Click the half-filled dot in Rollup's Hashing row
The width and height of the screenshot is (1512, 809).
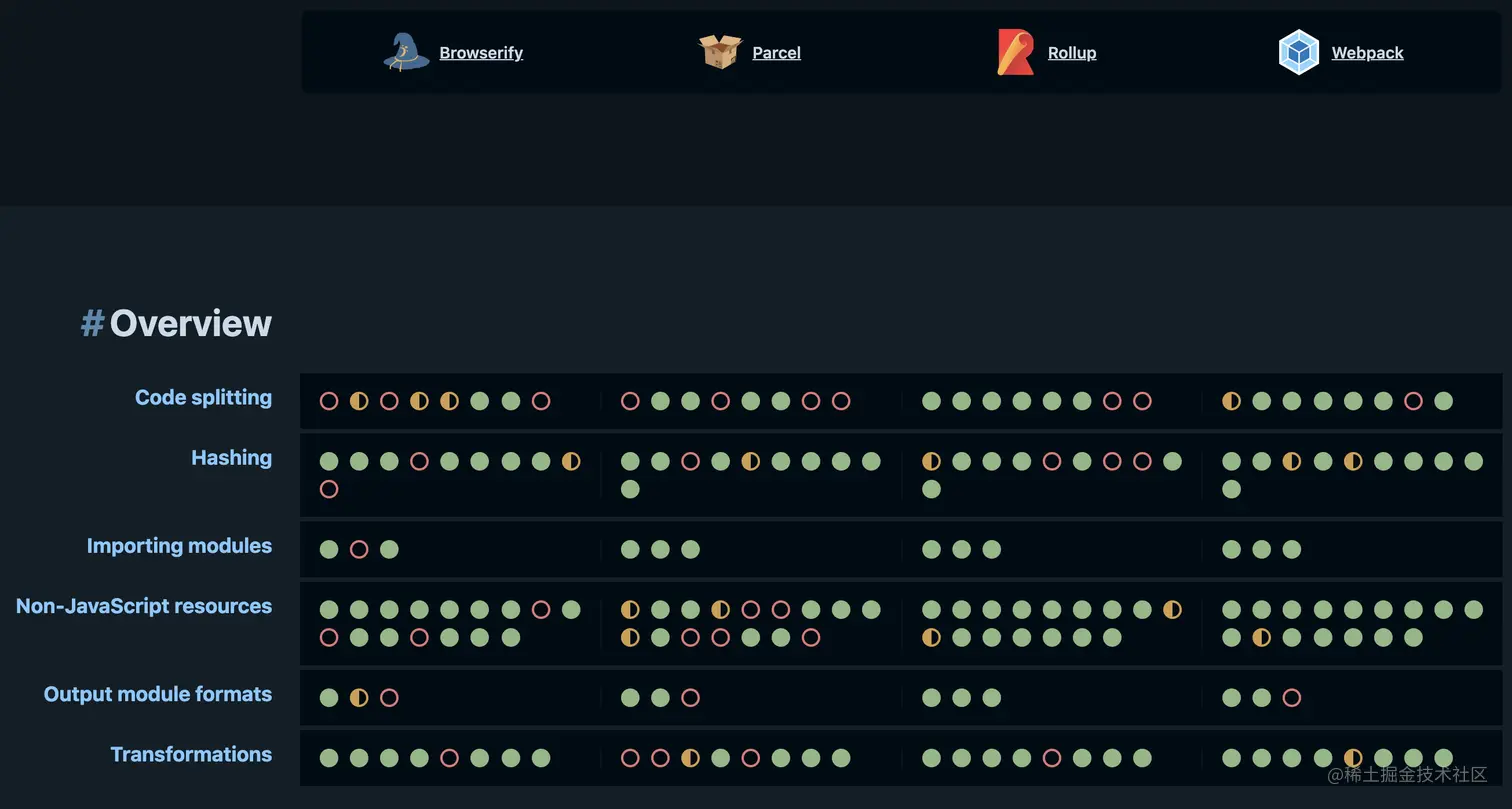click(x=931, y=461)
